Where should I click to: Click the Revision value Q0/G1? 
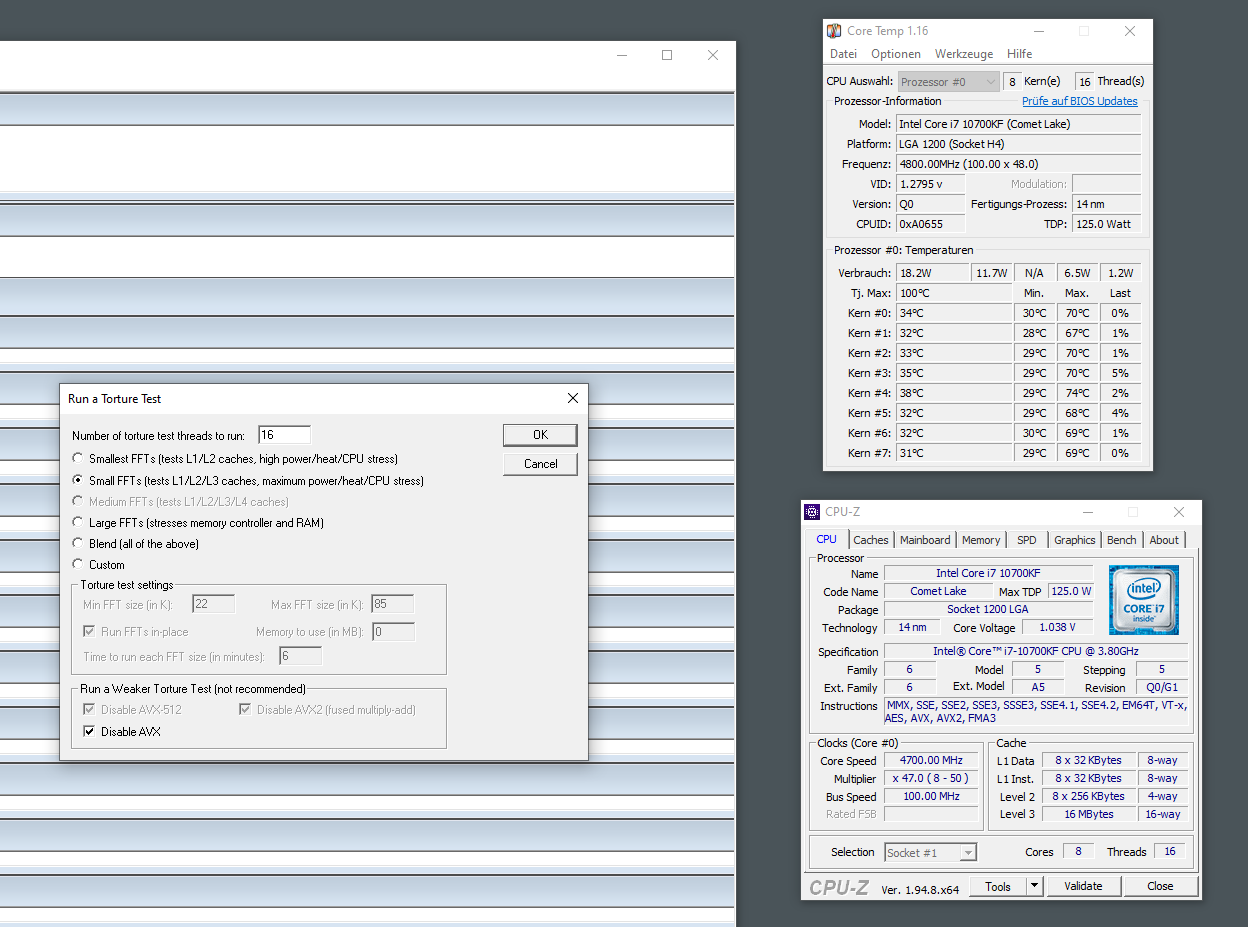pyautogui.click(x=1161, y=688)
